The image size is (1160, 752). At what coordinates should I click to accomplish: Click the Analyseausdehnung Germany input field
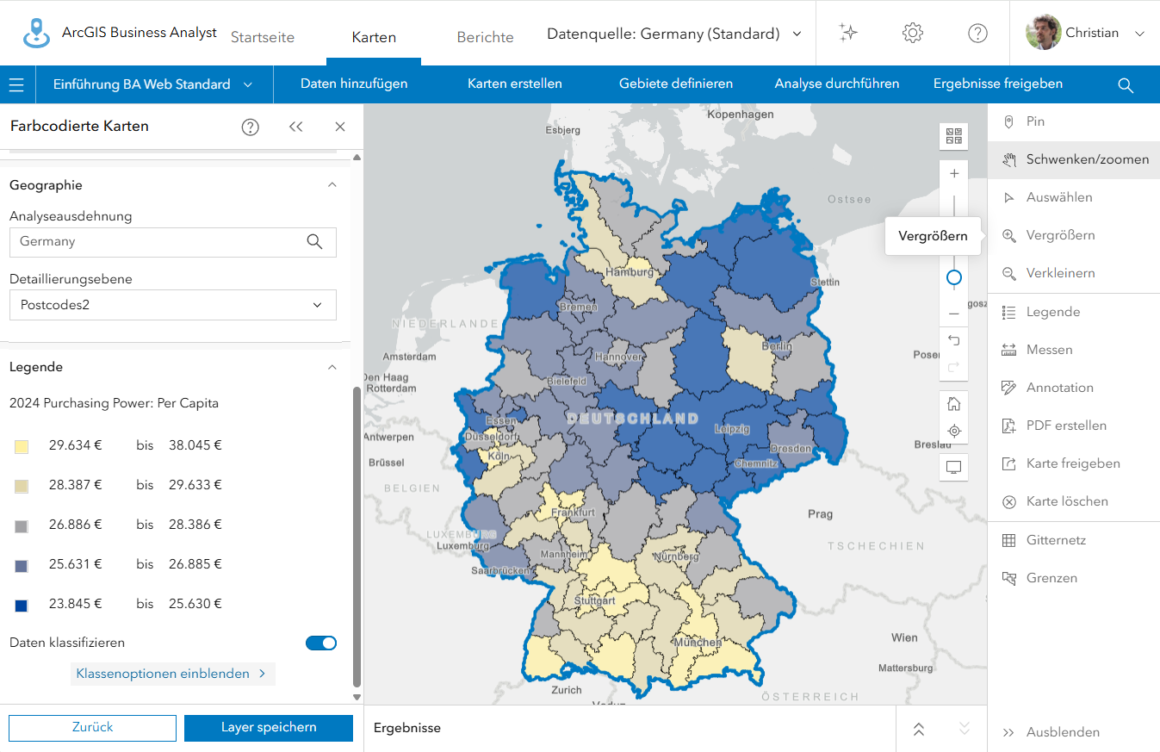pos(172,242)
